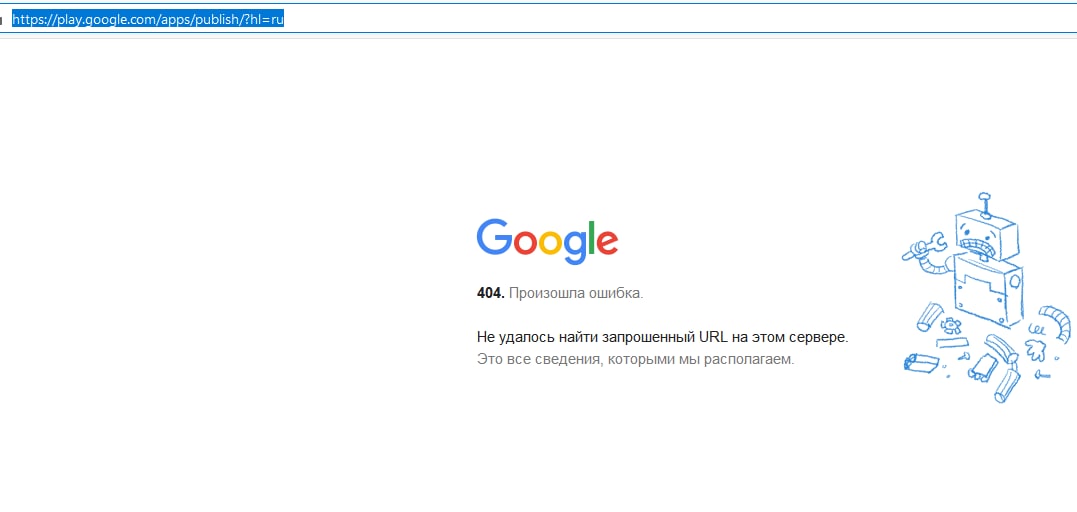
Task: Click the detached curved robot arm at right
Action: pyautogui.click(x=1055, y=321)
